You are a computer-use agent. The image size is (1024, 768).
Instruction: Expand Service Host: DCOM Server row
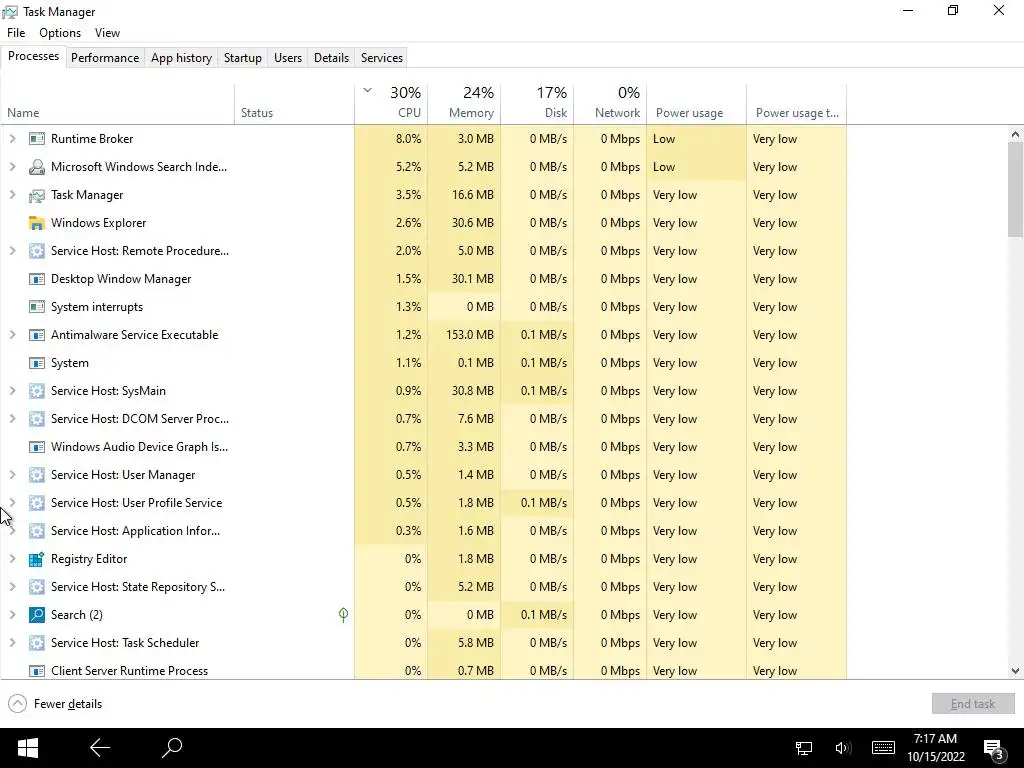tap(12, 419)
